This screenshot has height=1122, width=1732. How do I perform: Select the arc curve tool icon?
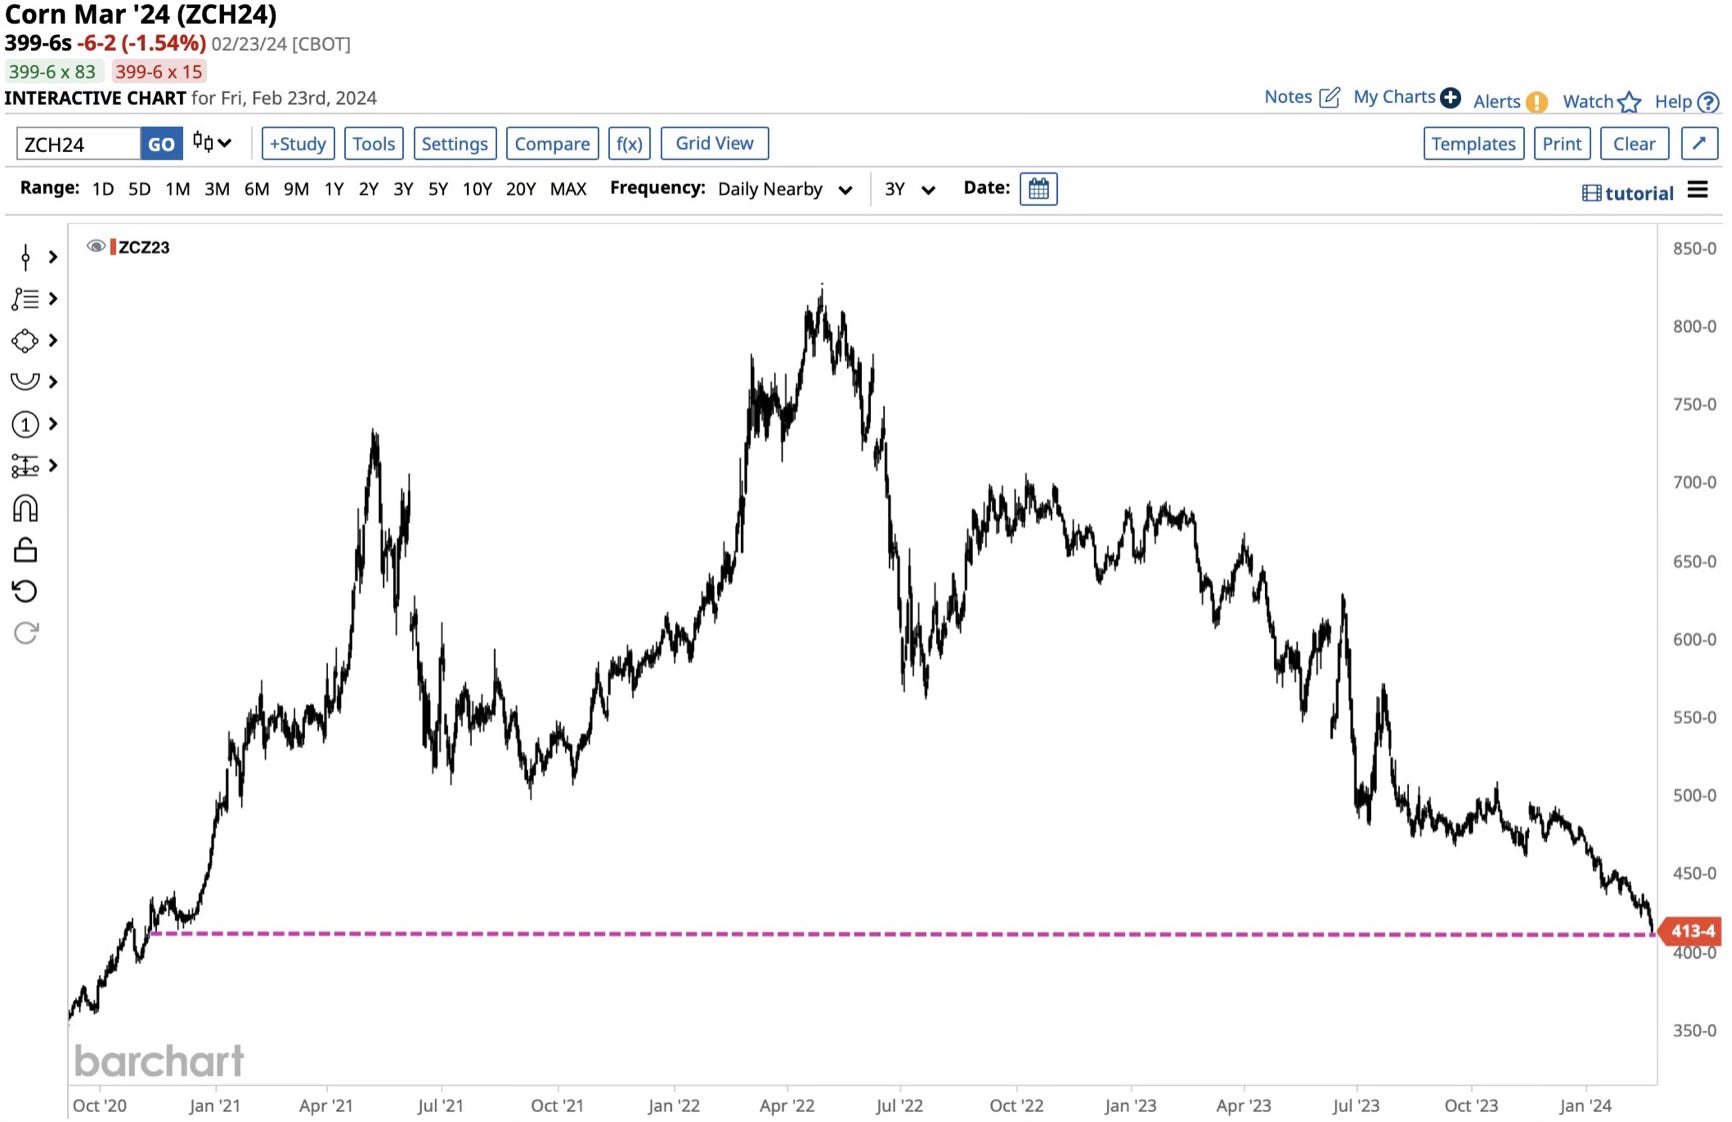tap(25, 381)
